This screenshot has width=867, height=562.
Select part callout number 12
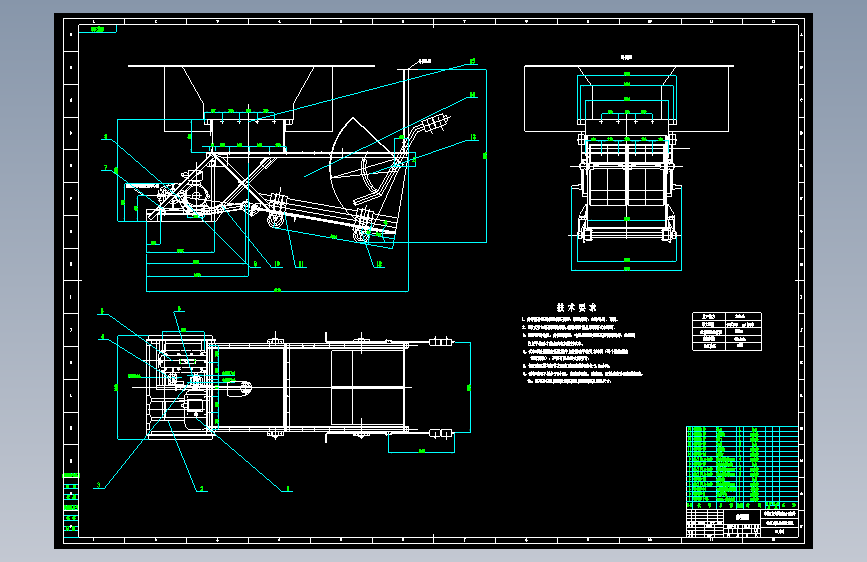coord(379,264)
